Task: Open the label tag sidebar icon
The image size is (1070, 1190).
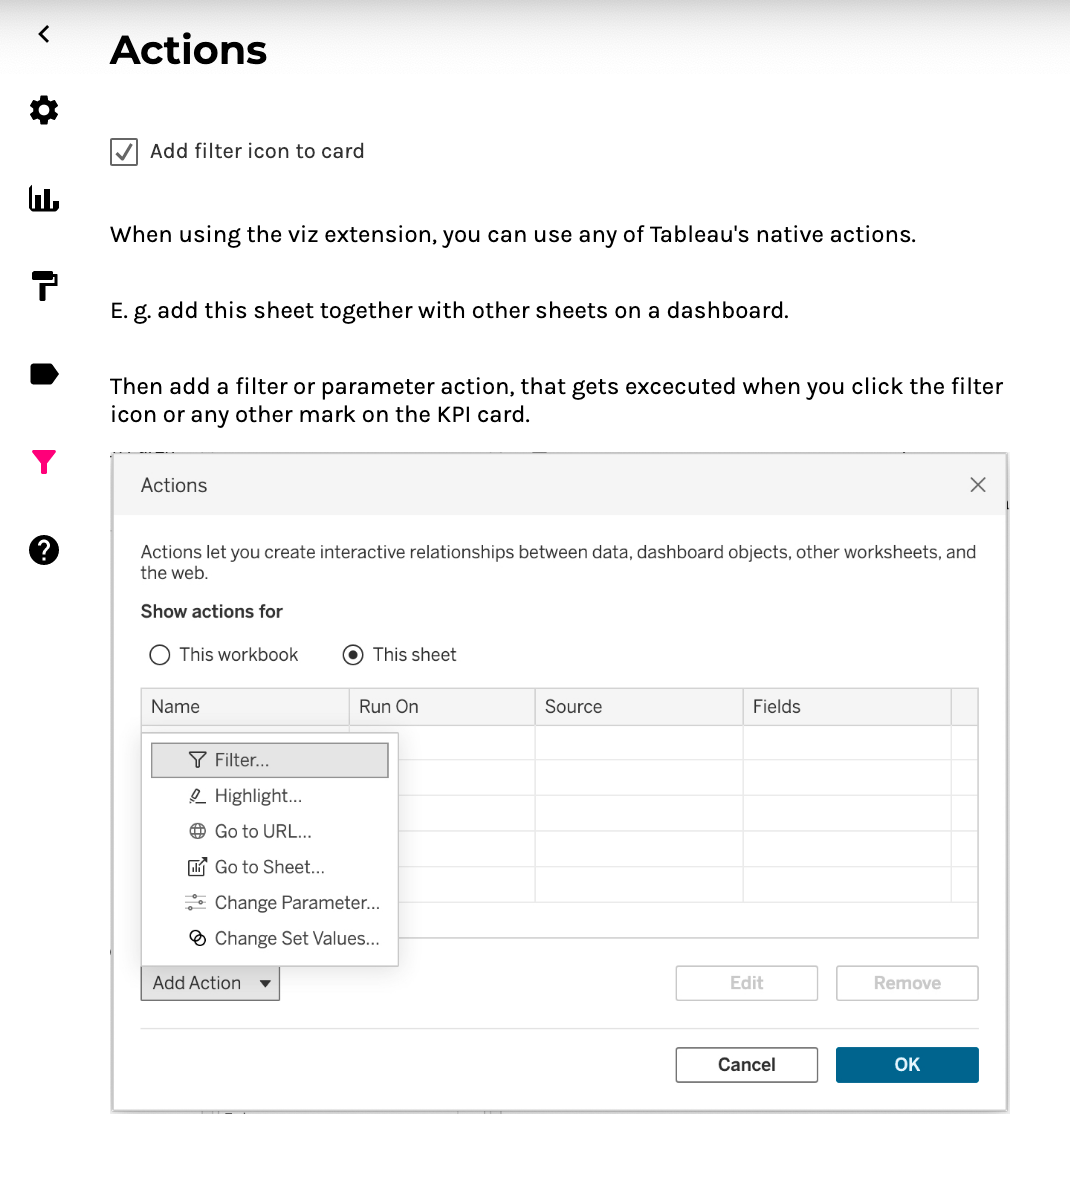Action: point(44,374)
